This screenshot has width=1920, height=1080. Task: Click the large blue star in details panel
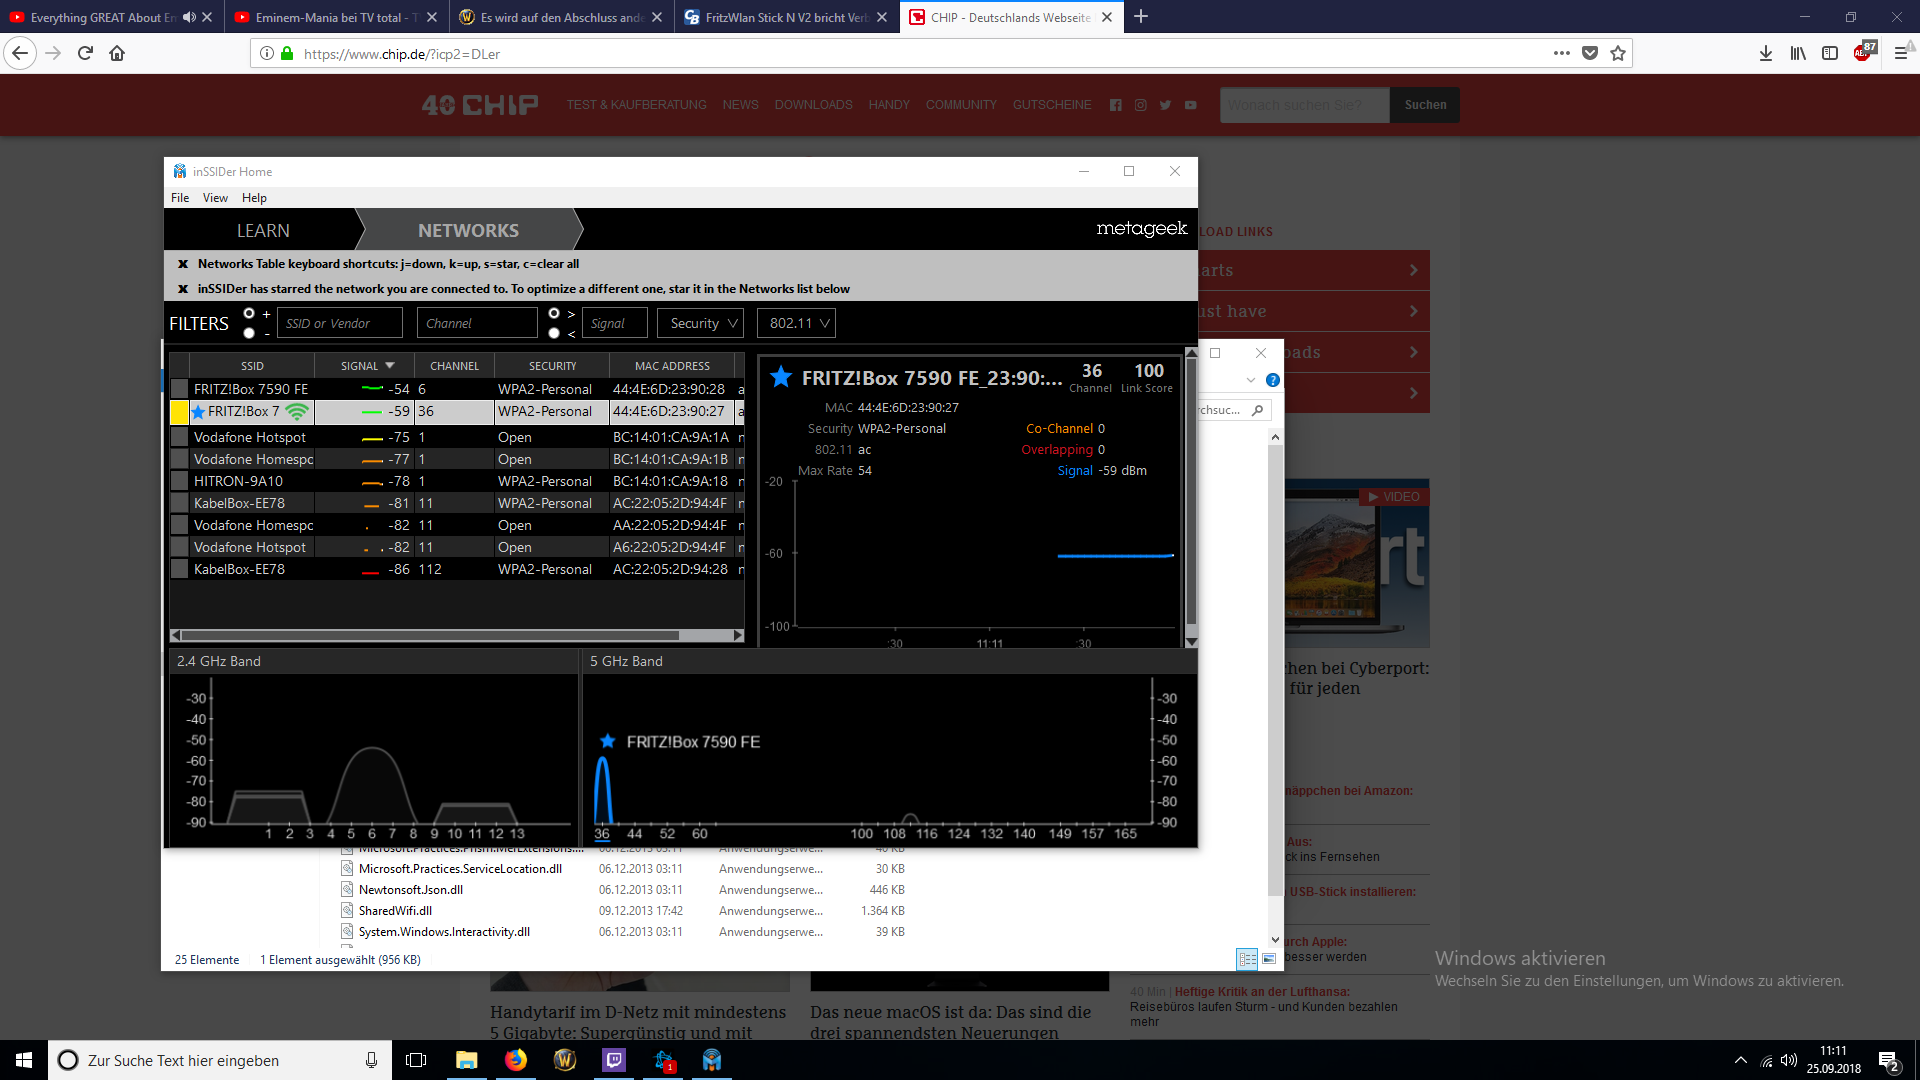coord(781,377)
